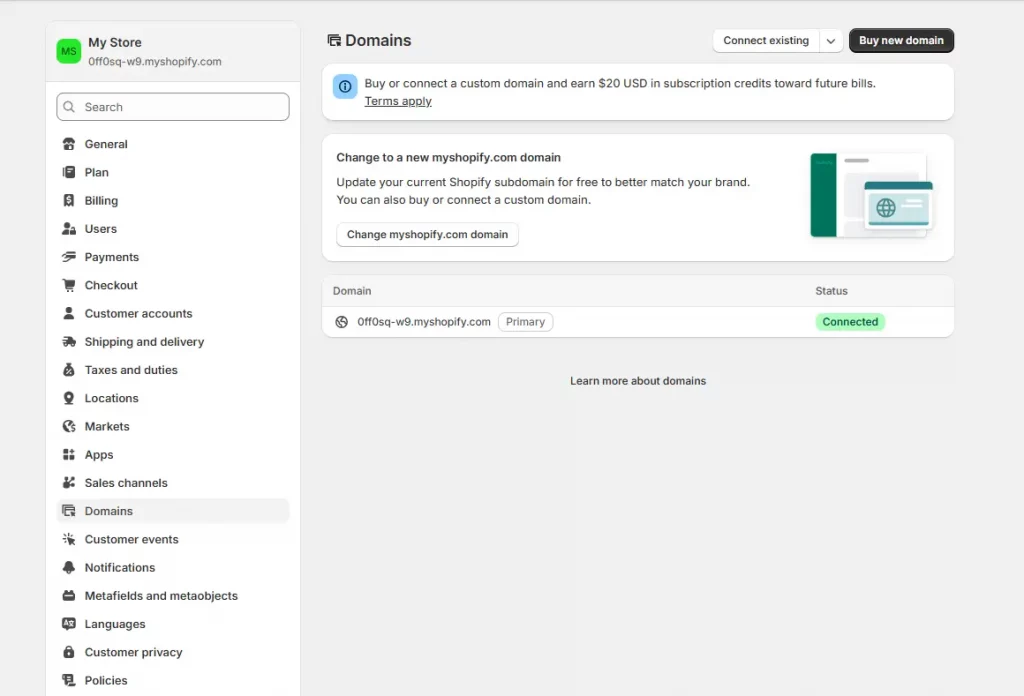Screen dimensions: 1024x696
Task: Click the Customer events cursor icon
Action: (69, 539)
